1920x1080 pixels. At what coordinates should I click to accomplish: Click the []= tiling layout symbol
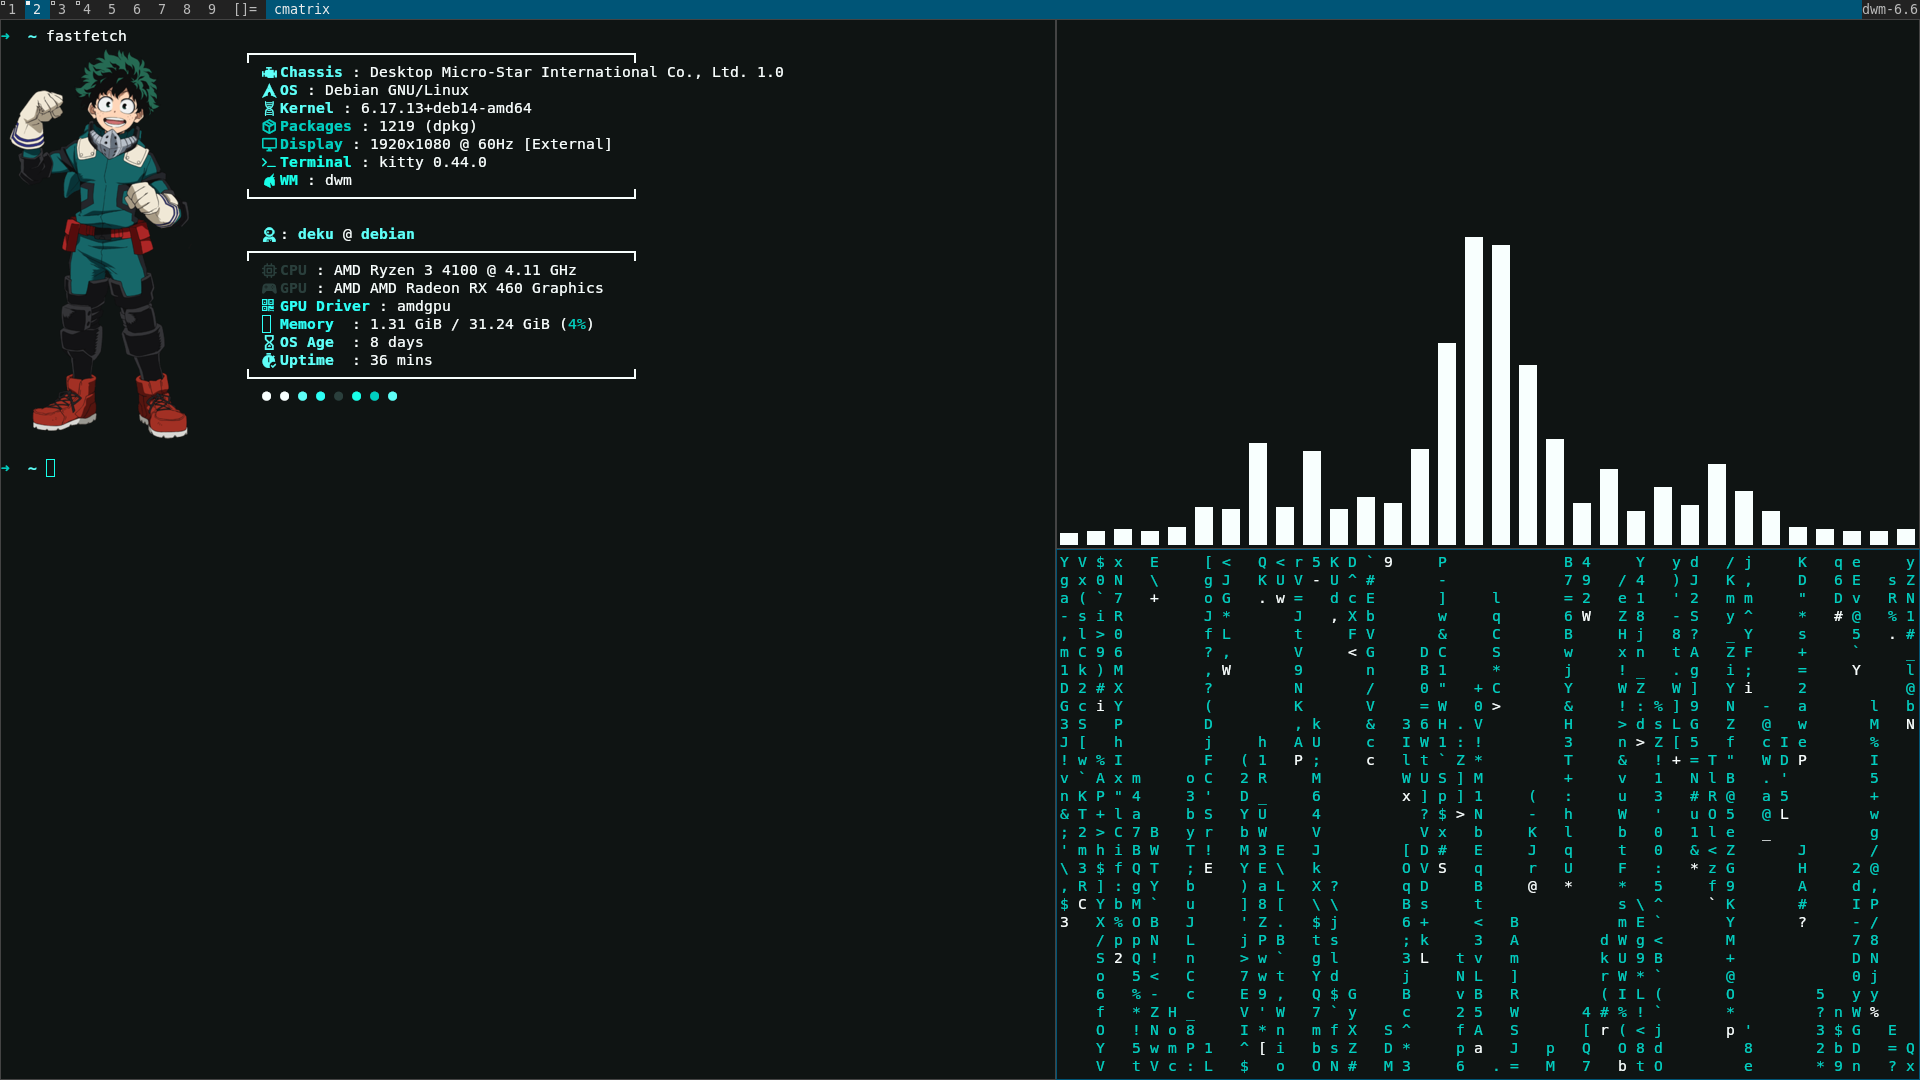tap(245, 9)
